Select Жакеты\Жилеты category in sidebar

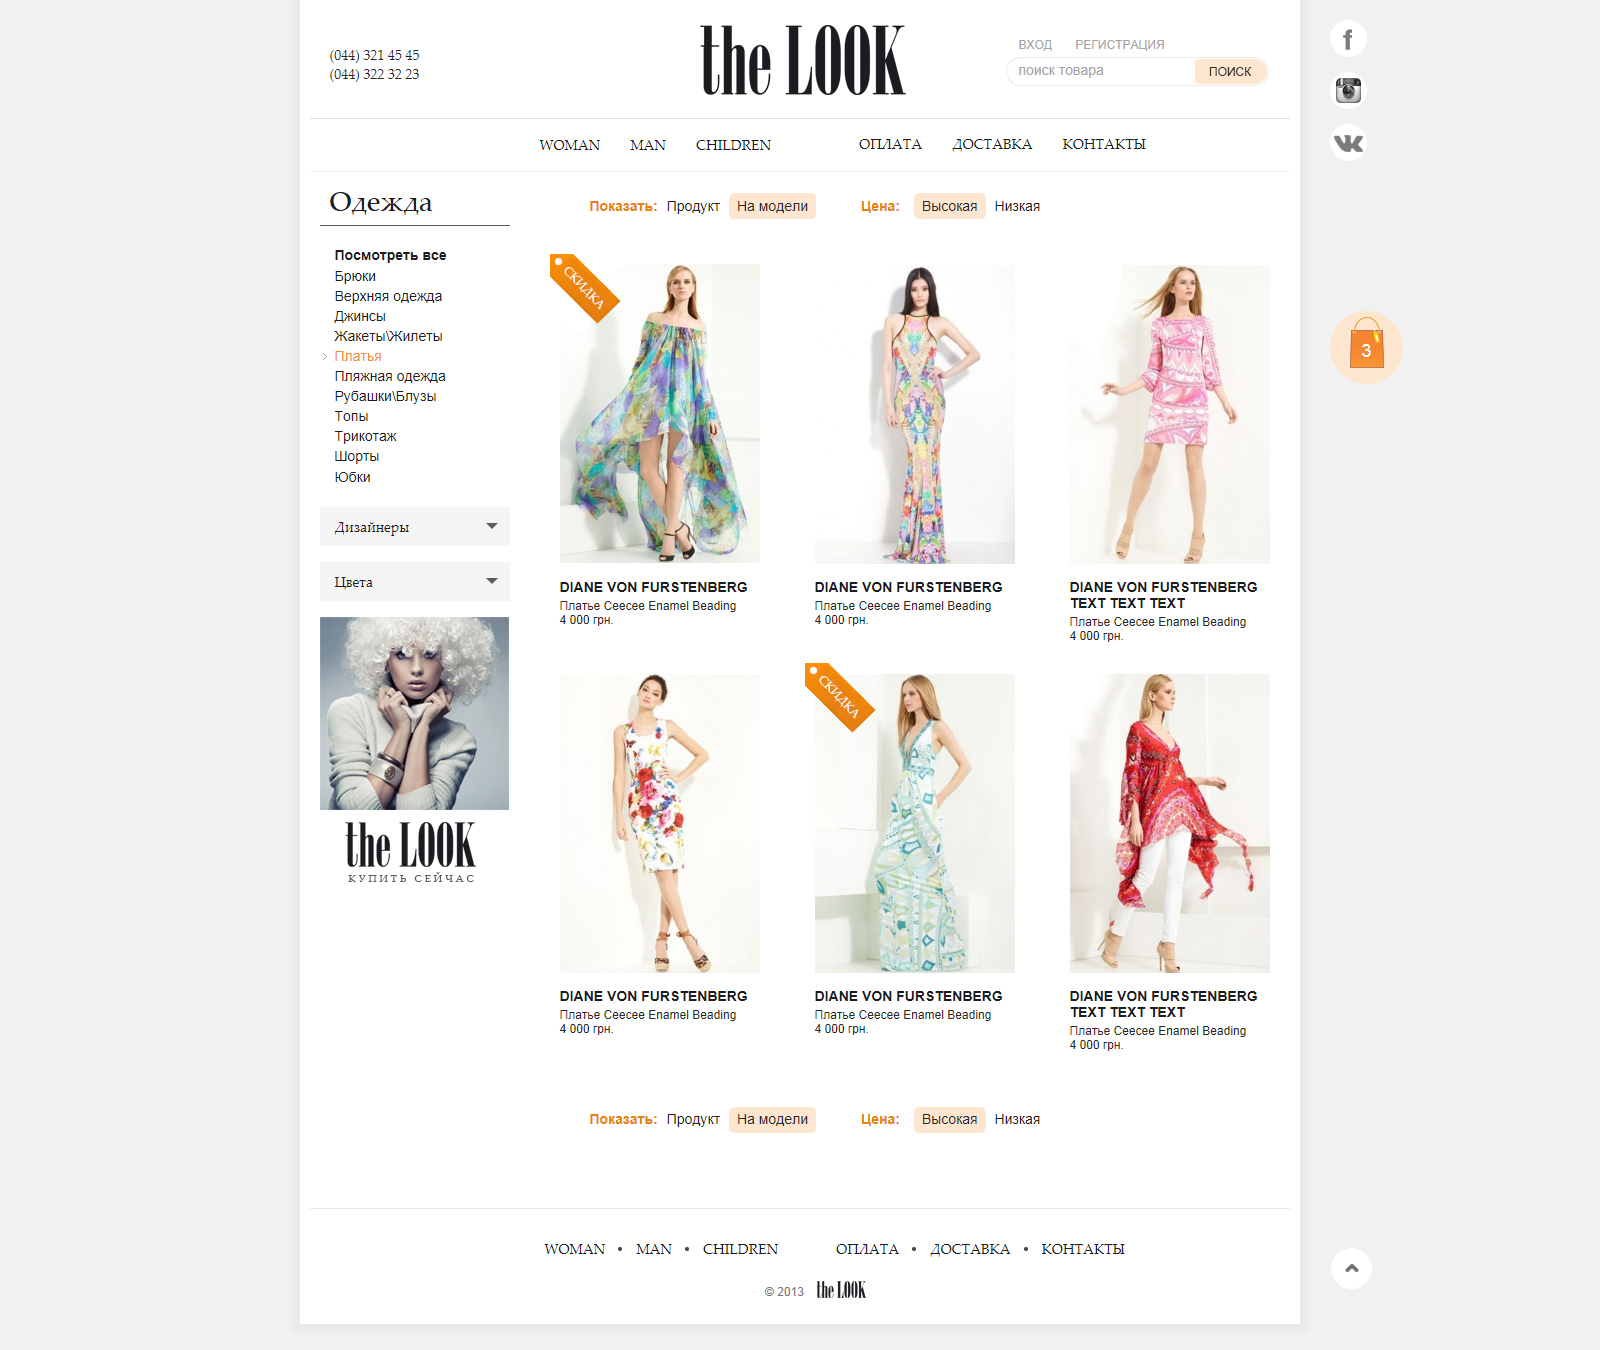(x=388, y=336)
